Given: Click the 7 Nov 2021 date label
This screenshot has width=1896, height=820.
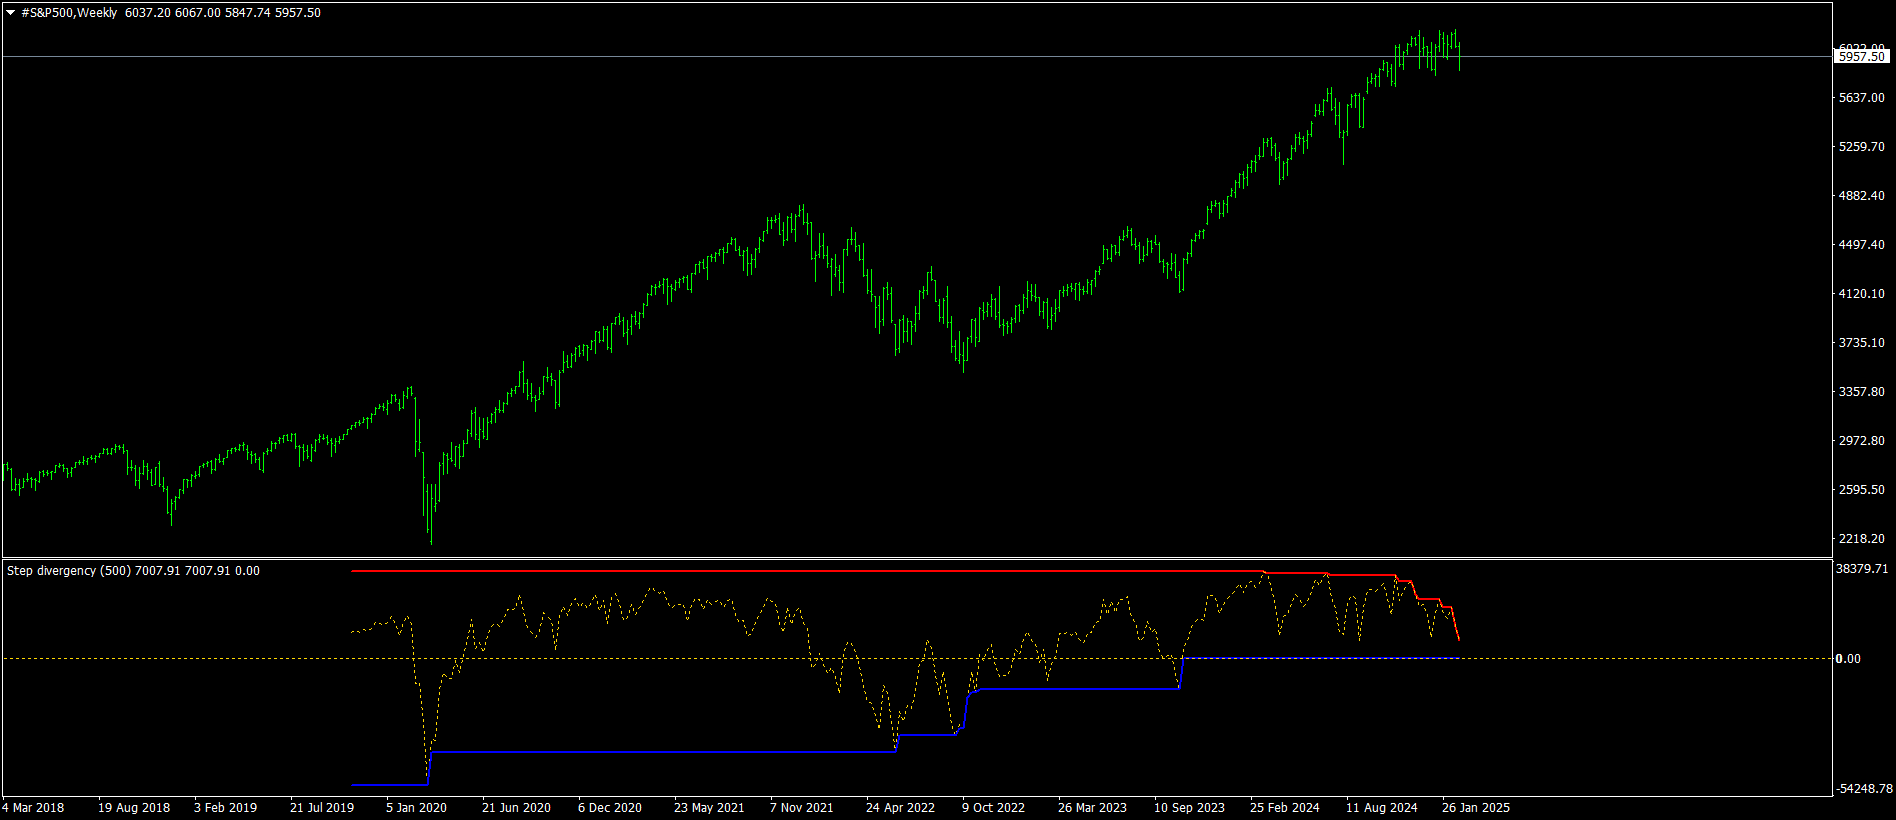Looking at the screenshot, I should pos(802,808).
